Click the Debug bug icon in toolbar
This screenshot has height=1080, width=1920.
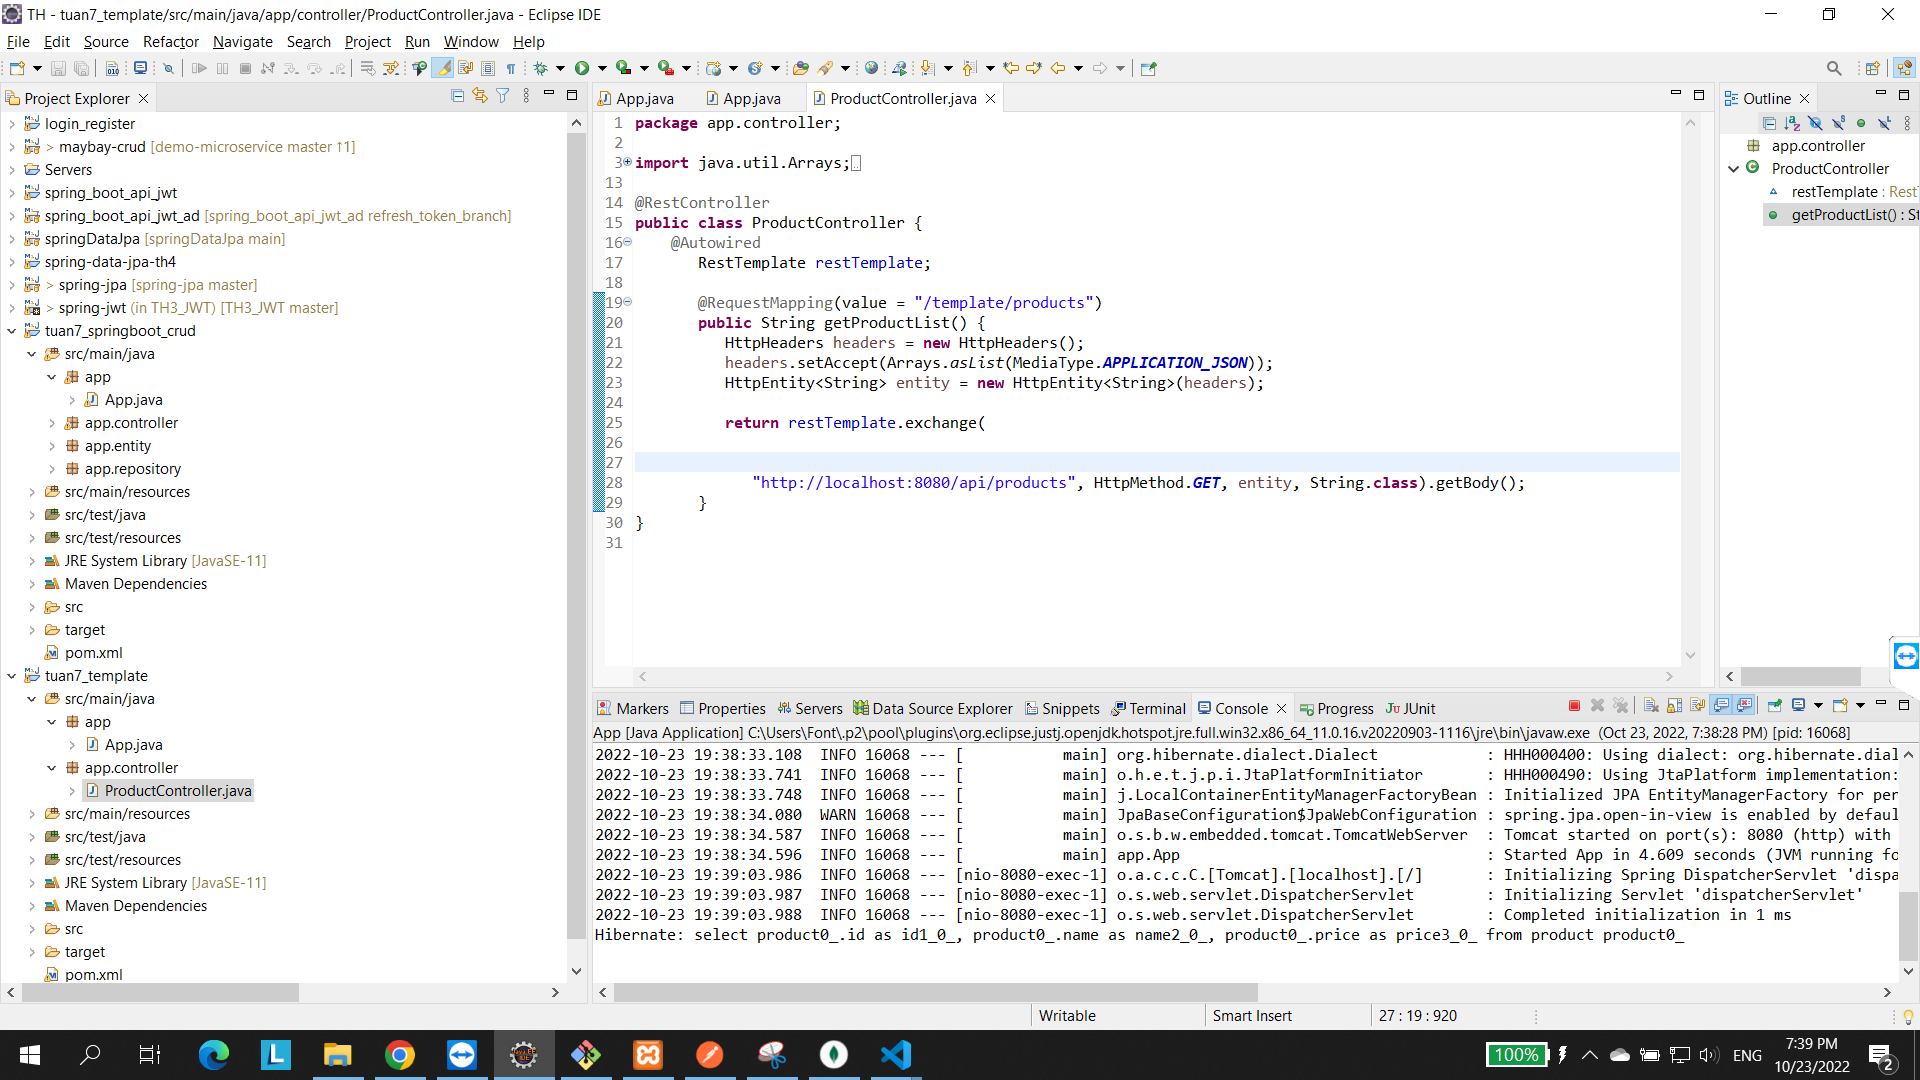(x=540, y=69)
